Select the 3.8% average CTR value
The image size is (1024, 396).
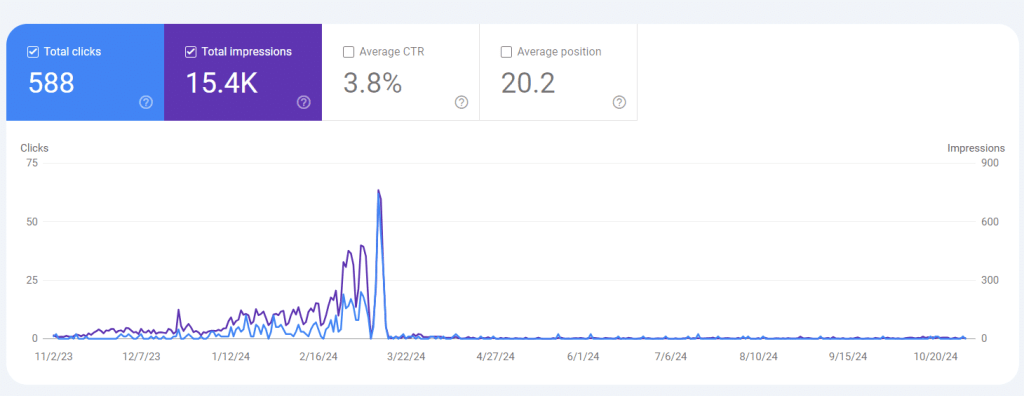[x=373, y=83]
